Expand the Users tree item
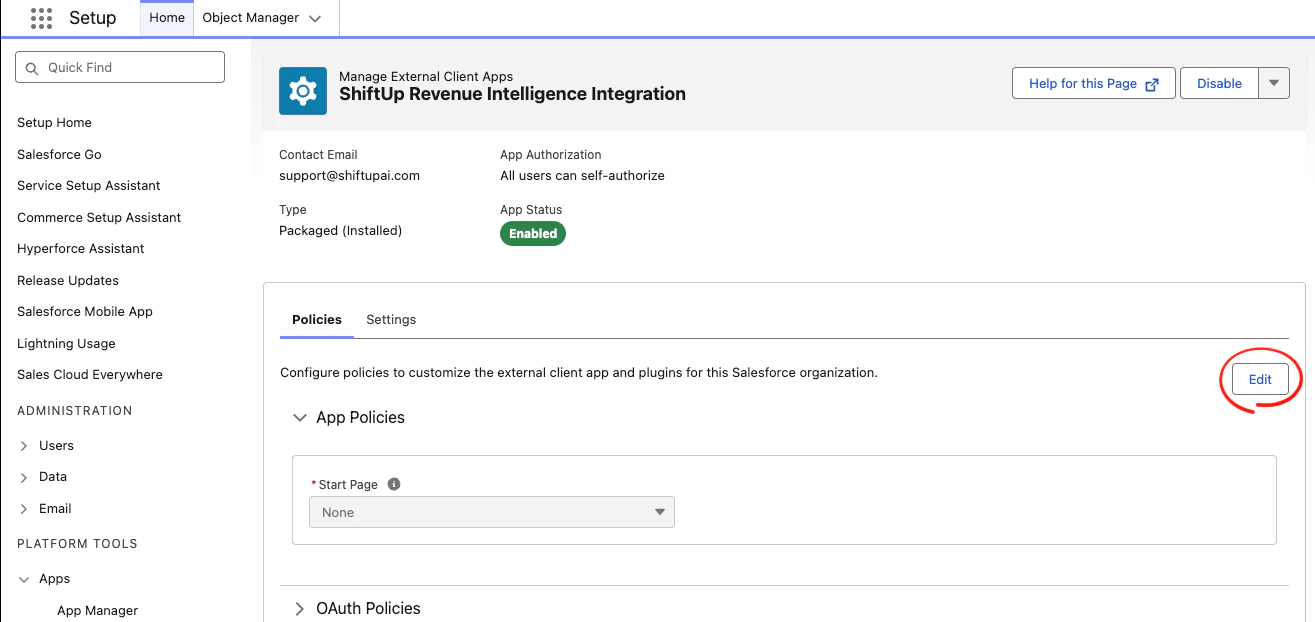The image size is (1315, 622). tap(24, 446)
